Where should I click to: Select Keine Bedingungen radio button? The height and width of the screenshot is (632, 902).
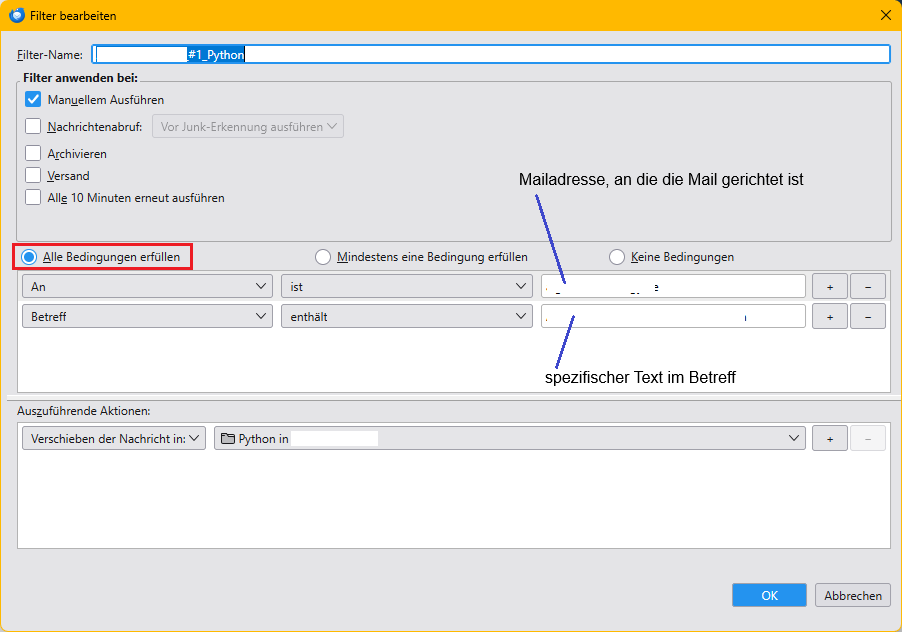coord(617,257)
